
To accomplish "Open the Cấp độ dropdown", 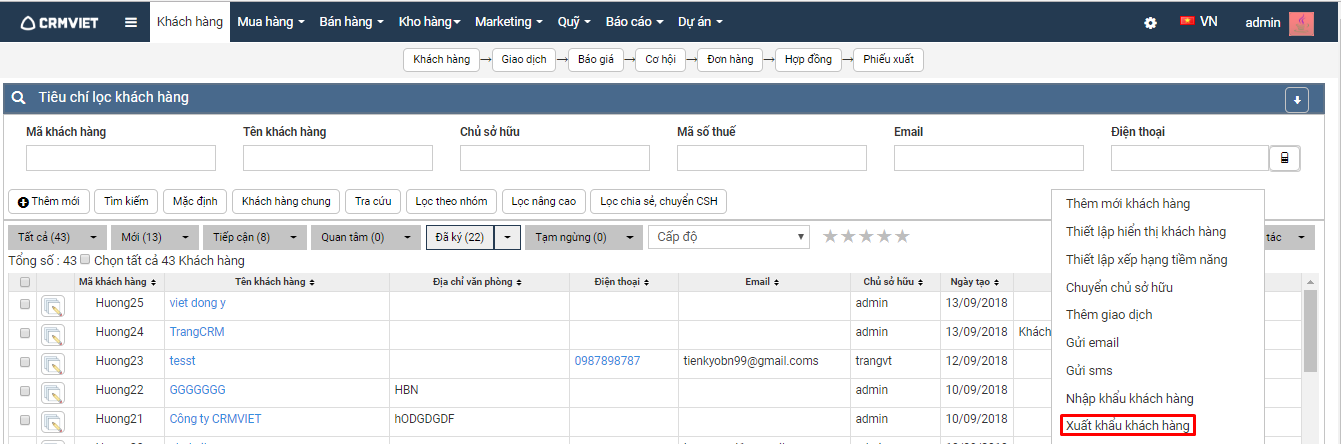I will click(x=729, y=237).
